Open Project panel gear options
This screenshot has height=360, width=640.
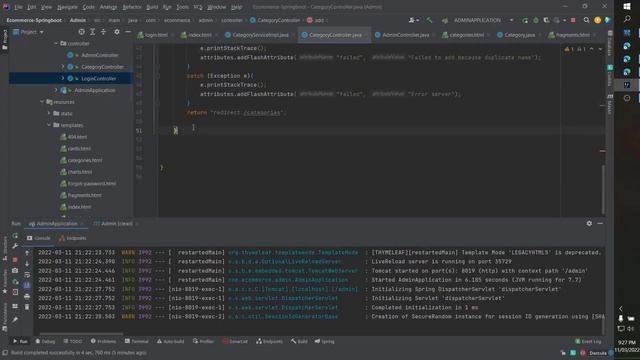tap(117, 32)
